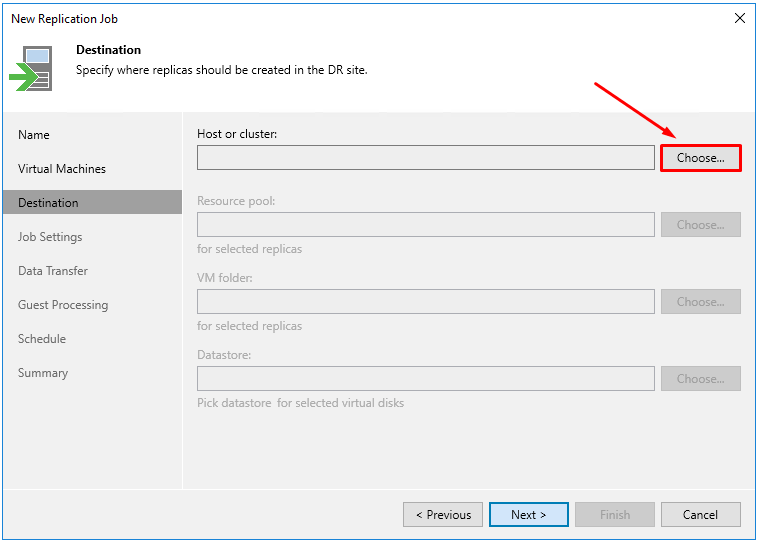Open the Job Settings step
Screen dimensions: 760x543
[x=50, y=237]
